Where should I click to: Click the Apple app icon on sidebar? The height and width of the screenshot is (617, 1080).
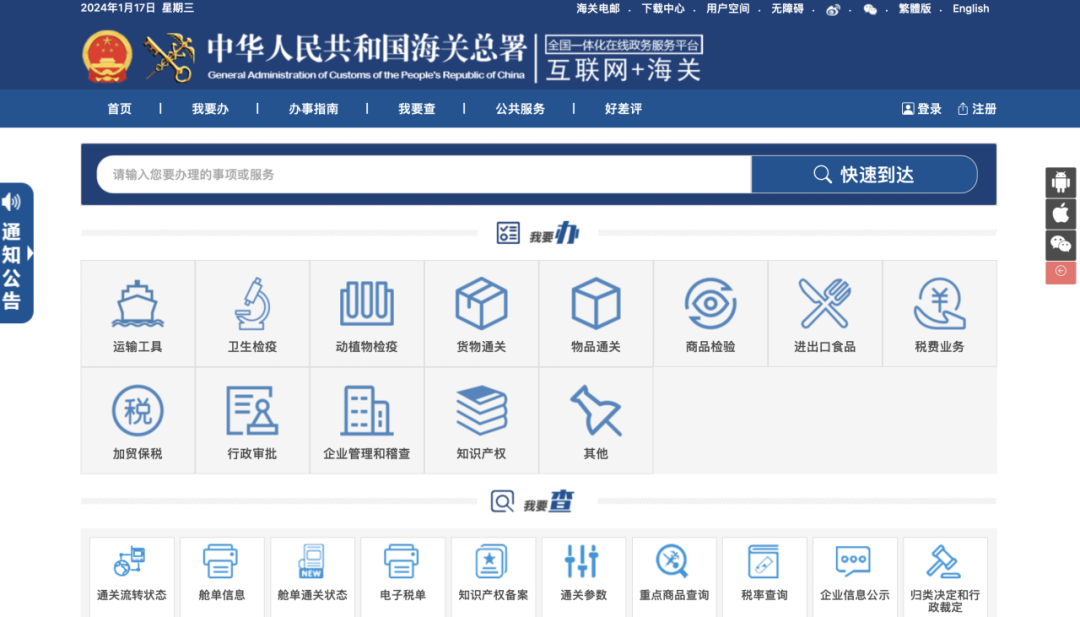click(x=1060, y=213)
